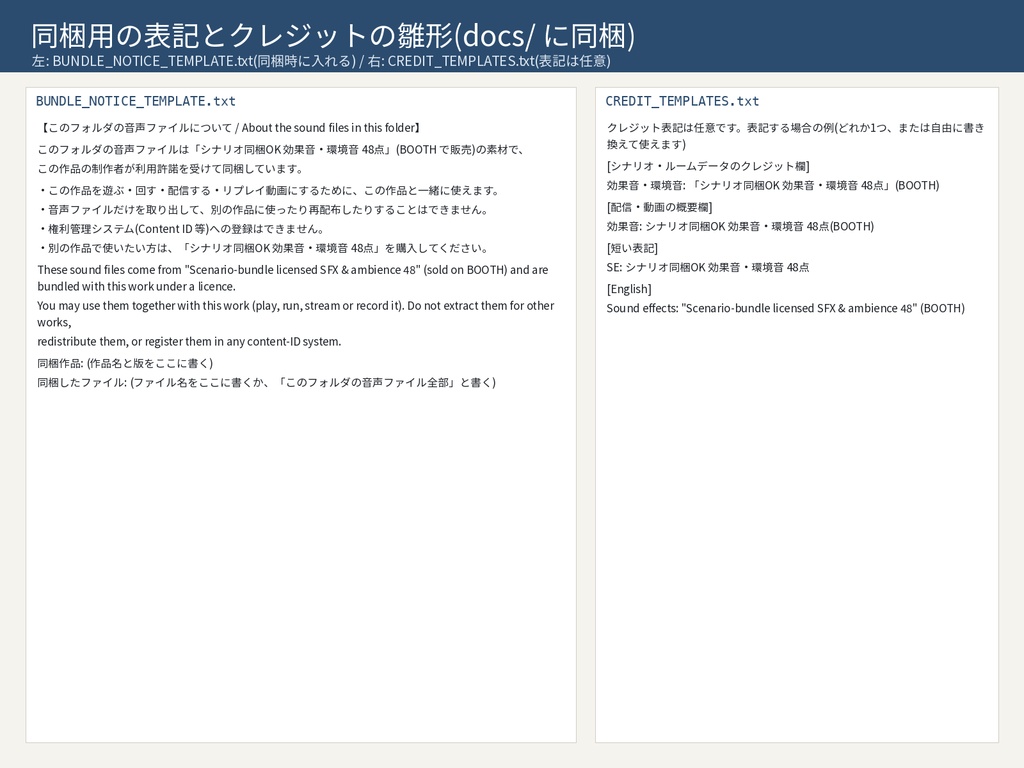Click the left panel heading "BUNDLE_NOTICE_TEMPLATE.txt"
This screenshot has width=1024, height=768.
pyautogui.click(x=136, y=101)
